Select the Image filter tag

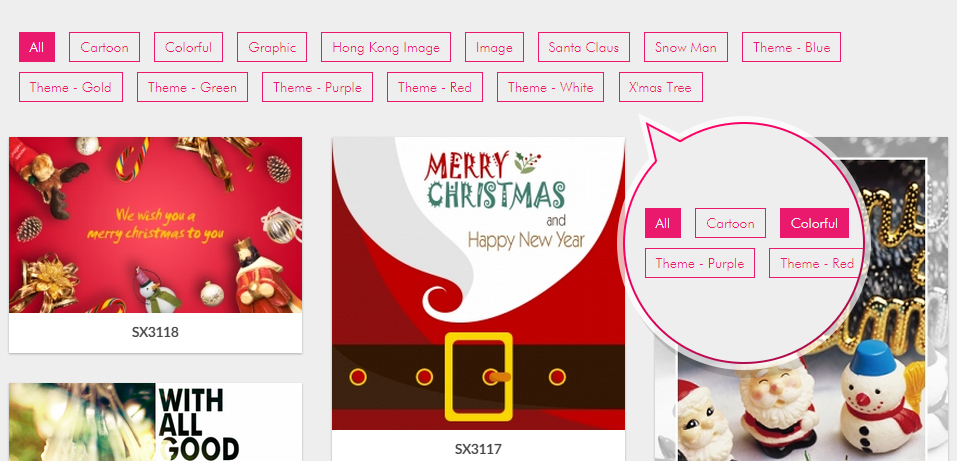tap(494, 47)
